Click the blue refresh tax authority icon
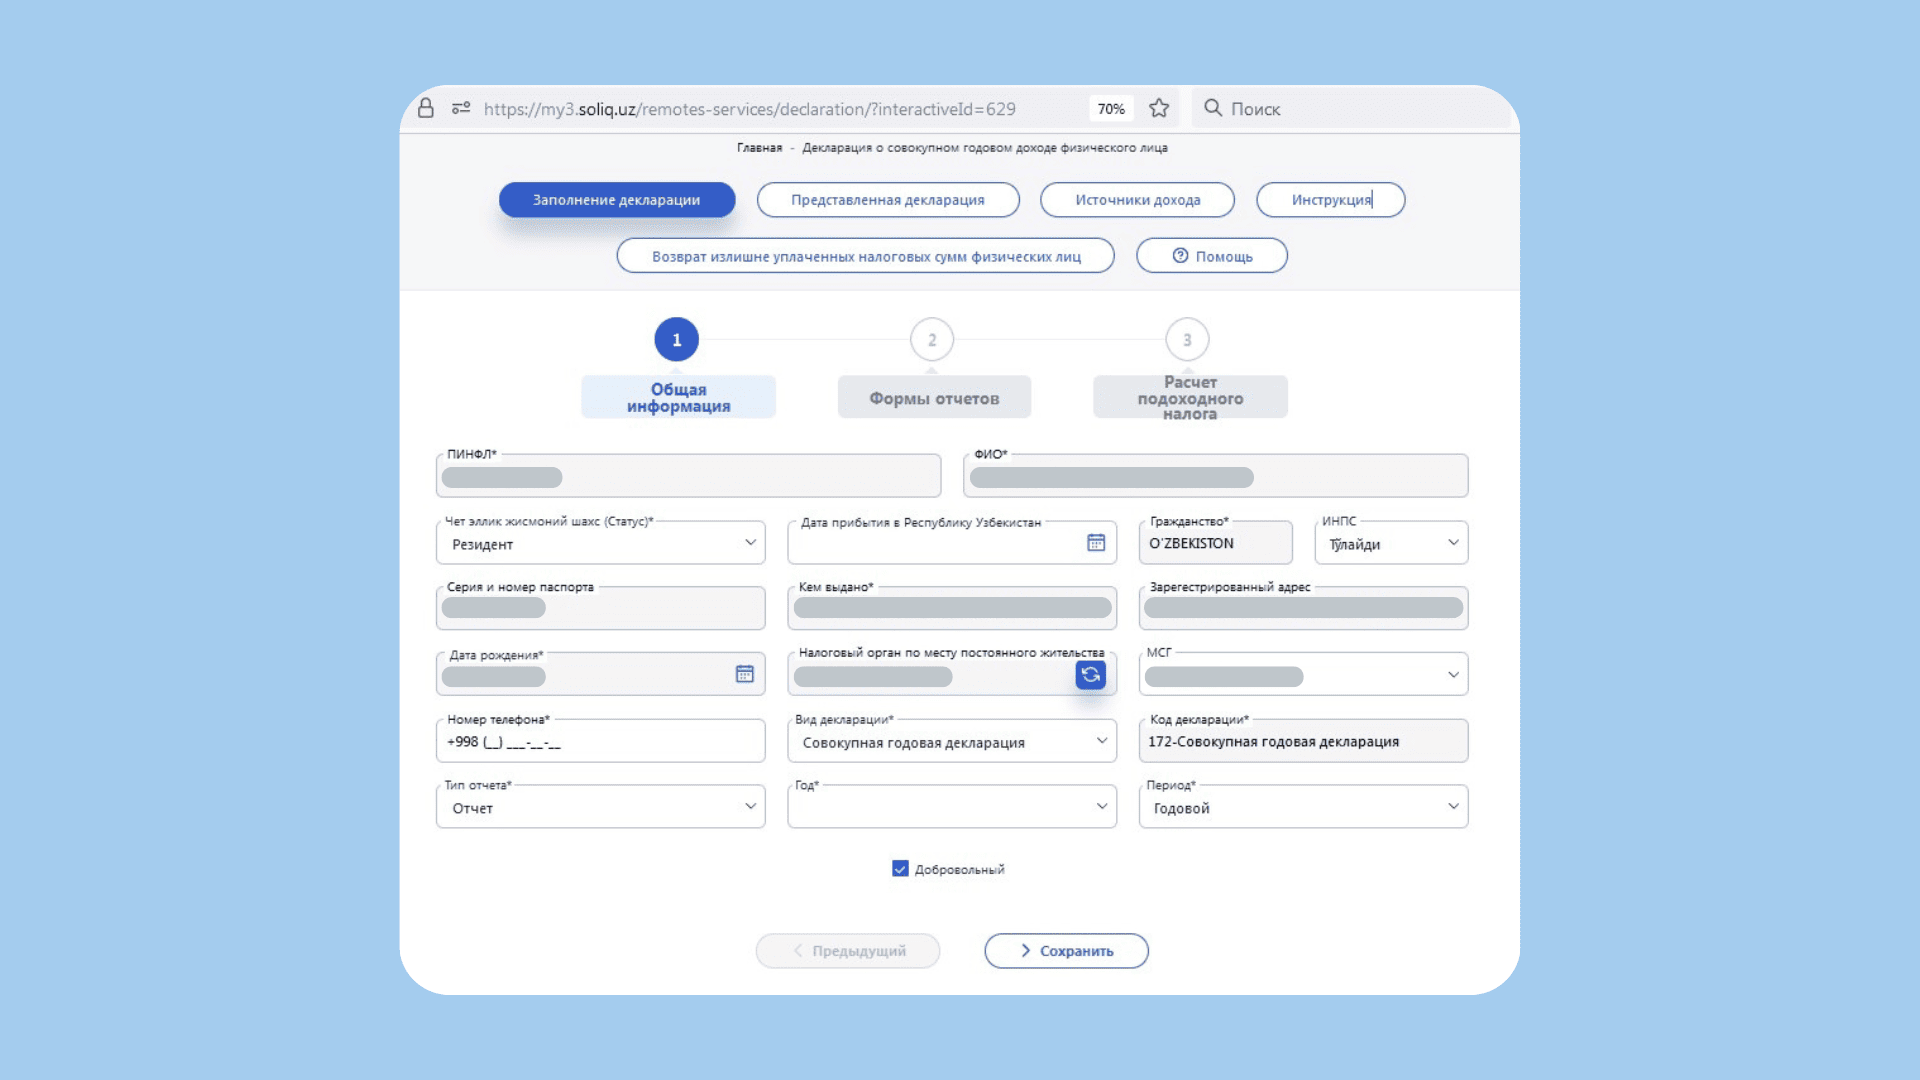Viewport: 1920px width, 1080px height. (1090, 675)
